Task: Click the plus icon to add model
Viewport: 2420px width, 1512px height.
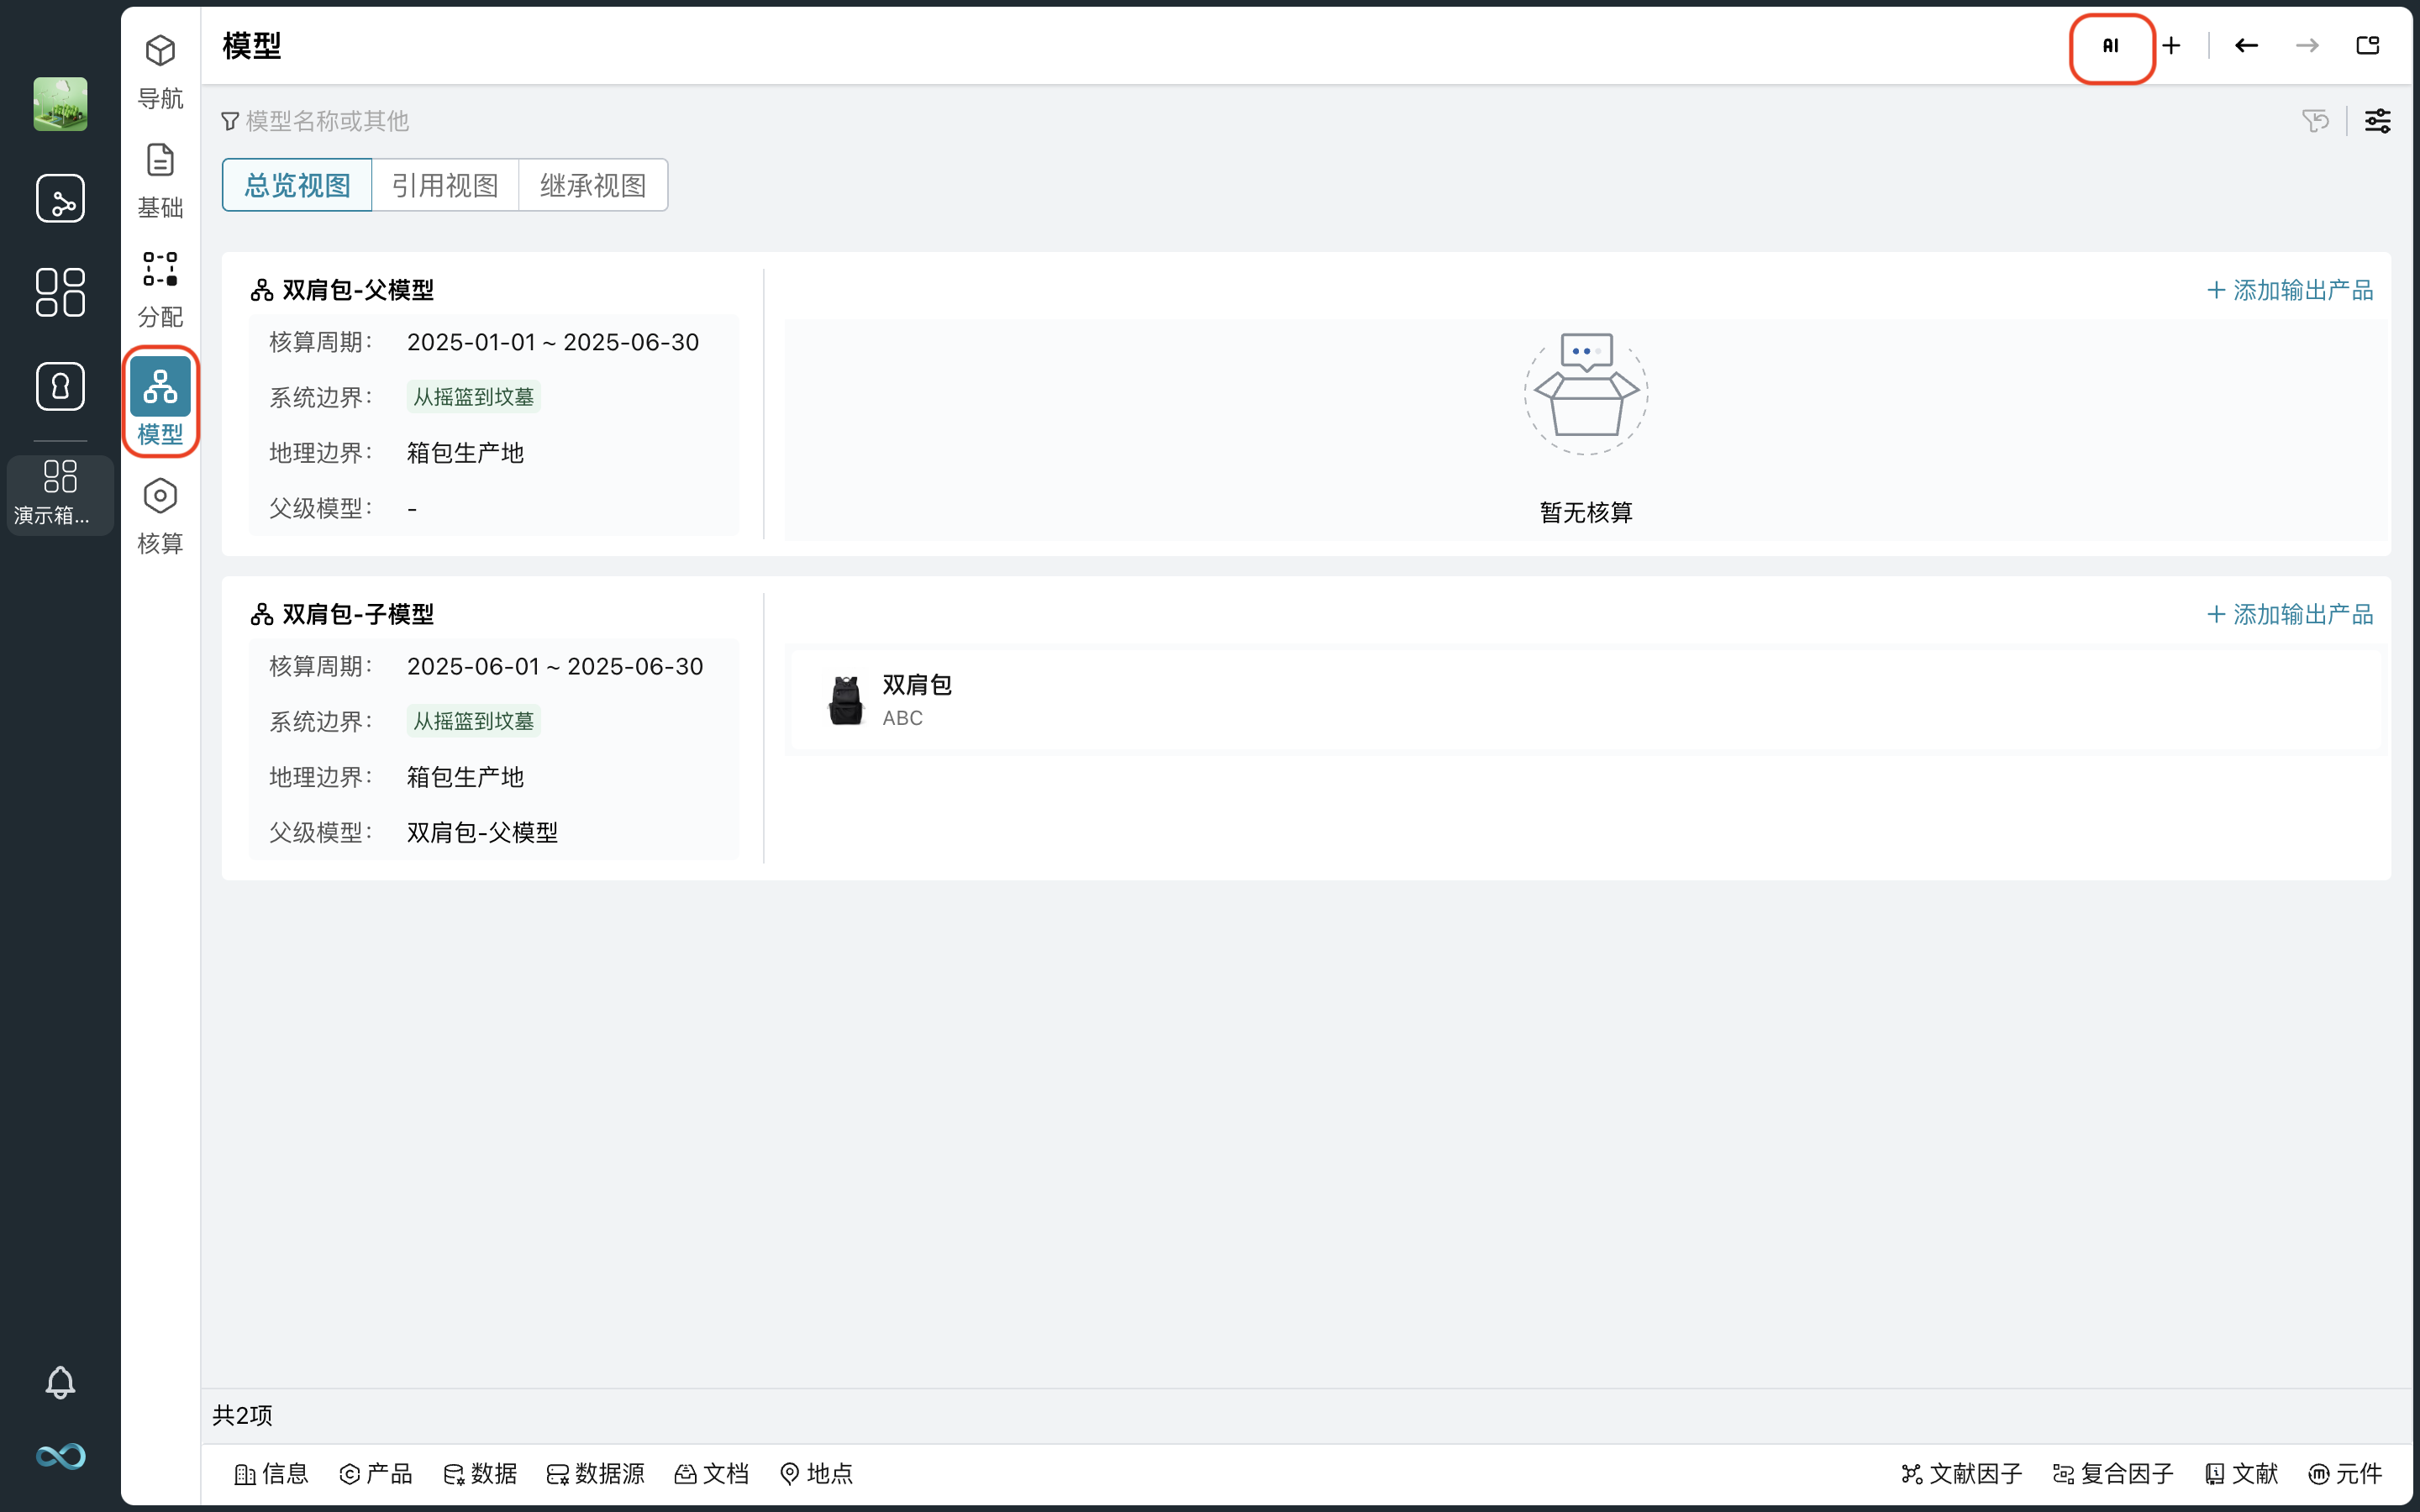Action: tap(2171, 46)
